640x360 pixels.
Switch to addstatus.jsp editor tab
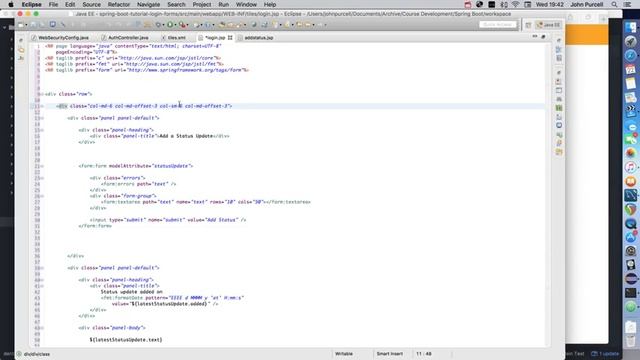(258, 38)
